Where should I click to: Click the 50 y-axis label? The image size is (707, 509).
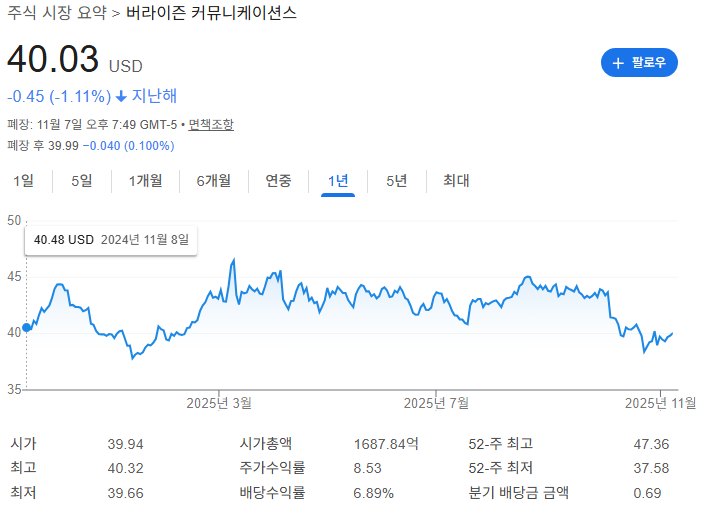14,221
